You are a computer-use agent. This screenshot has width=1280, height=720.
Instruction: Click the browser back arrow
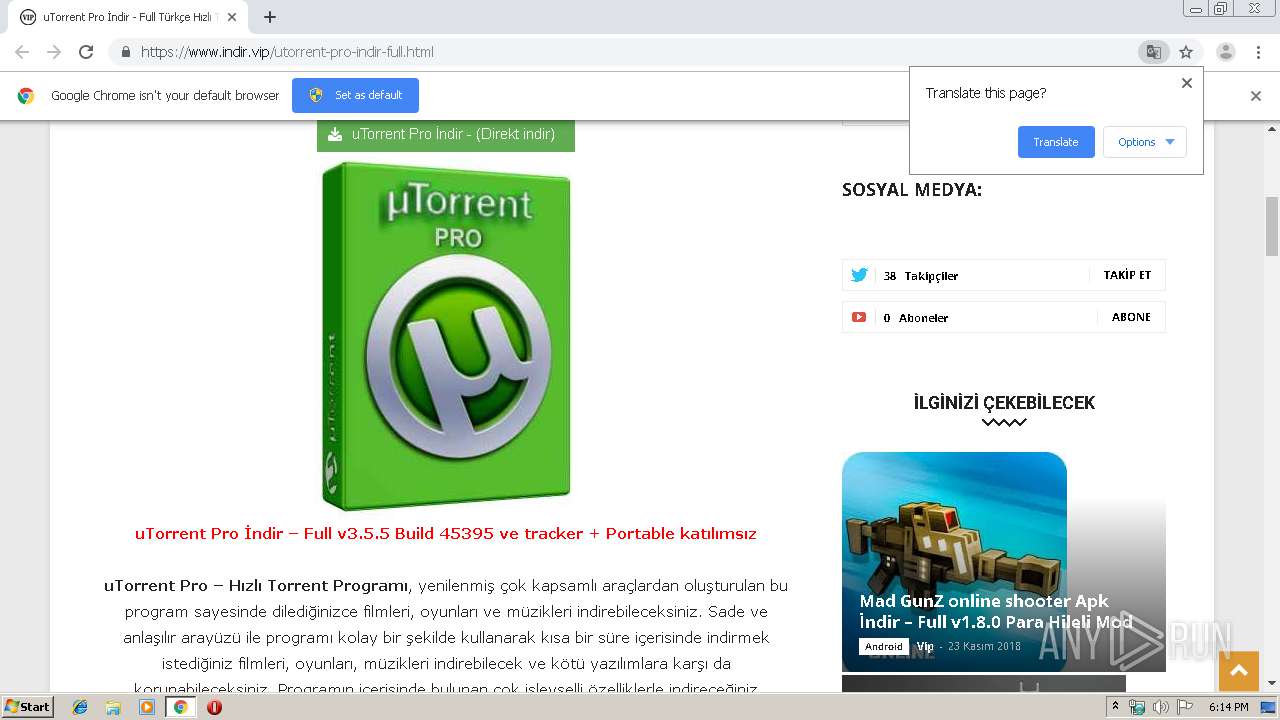click(x=22, y=52)
